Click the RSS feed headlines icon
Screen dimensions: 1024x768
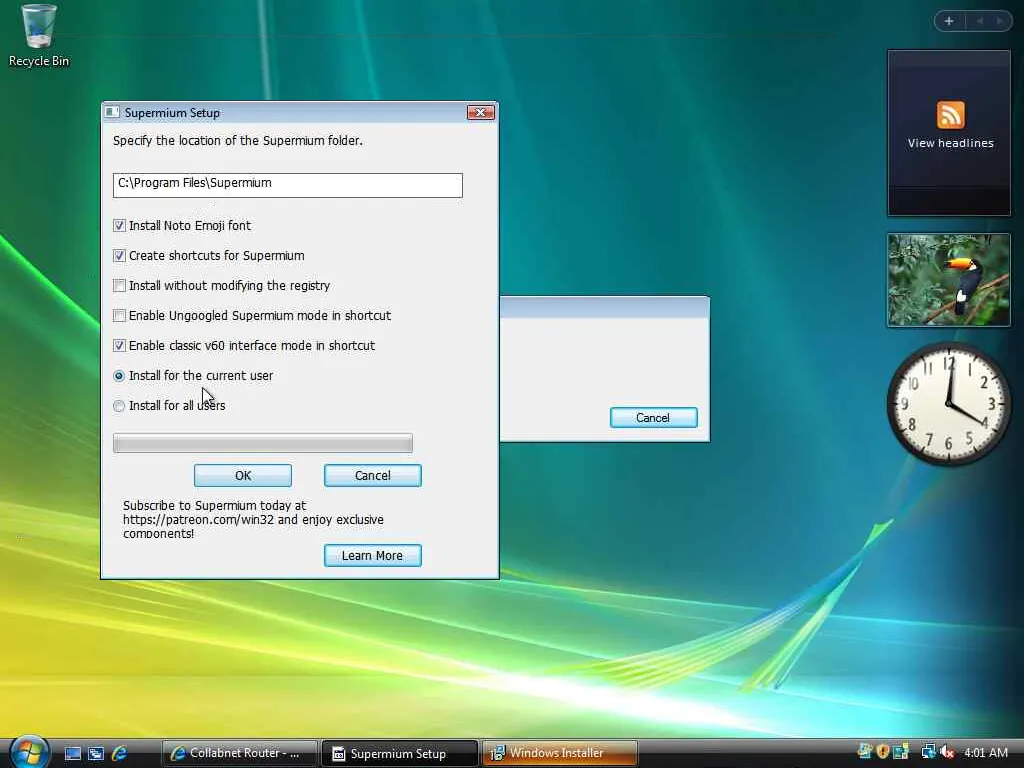(950, 115)
